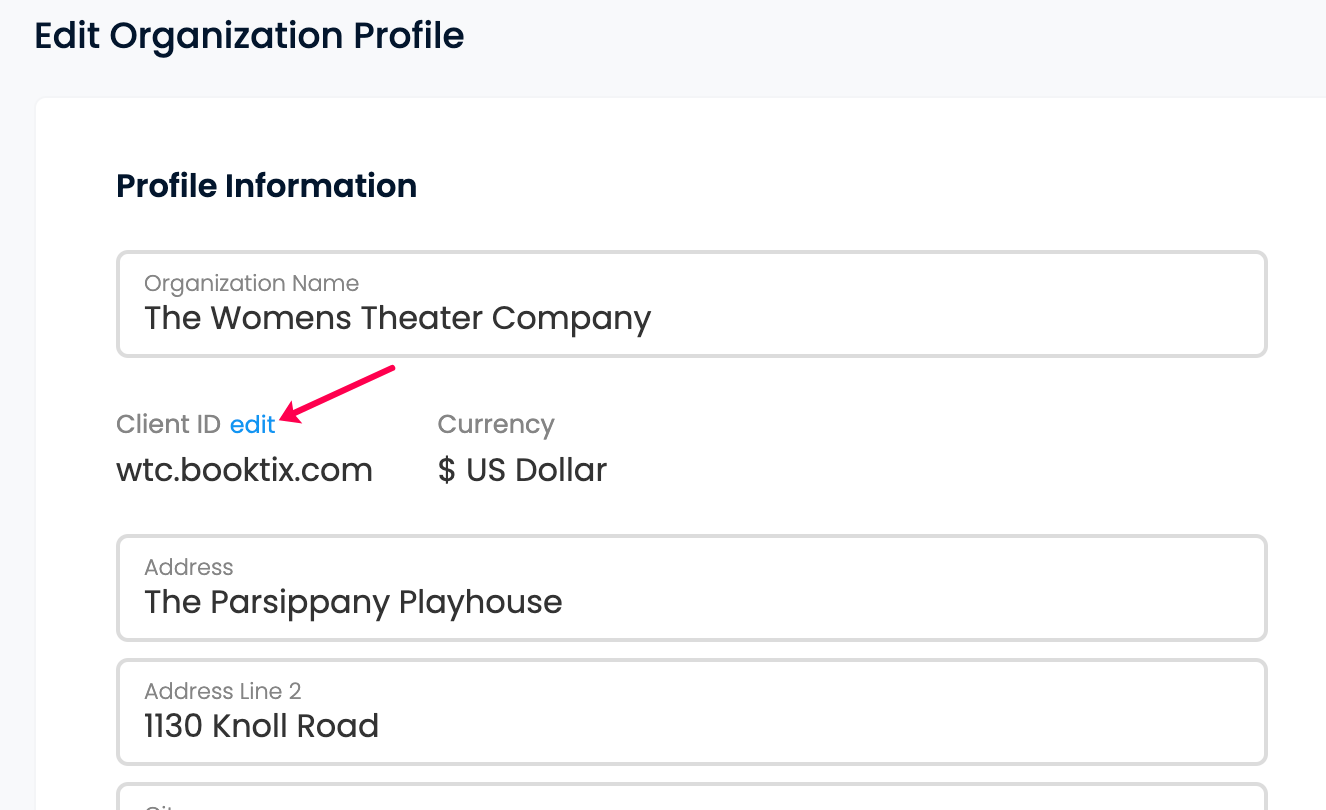Place cursor in 1130 Knoll Road text
This screenshot has width=1326, height=810.
pos(261,726)
